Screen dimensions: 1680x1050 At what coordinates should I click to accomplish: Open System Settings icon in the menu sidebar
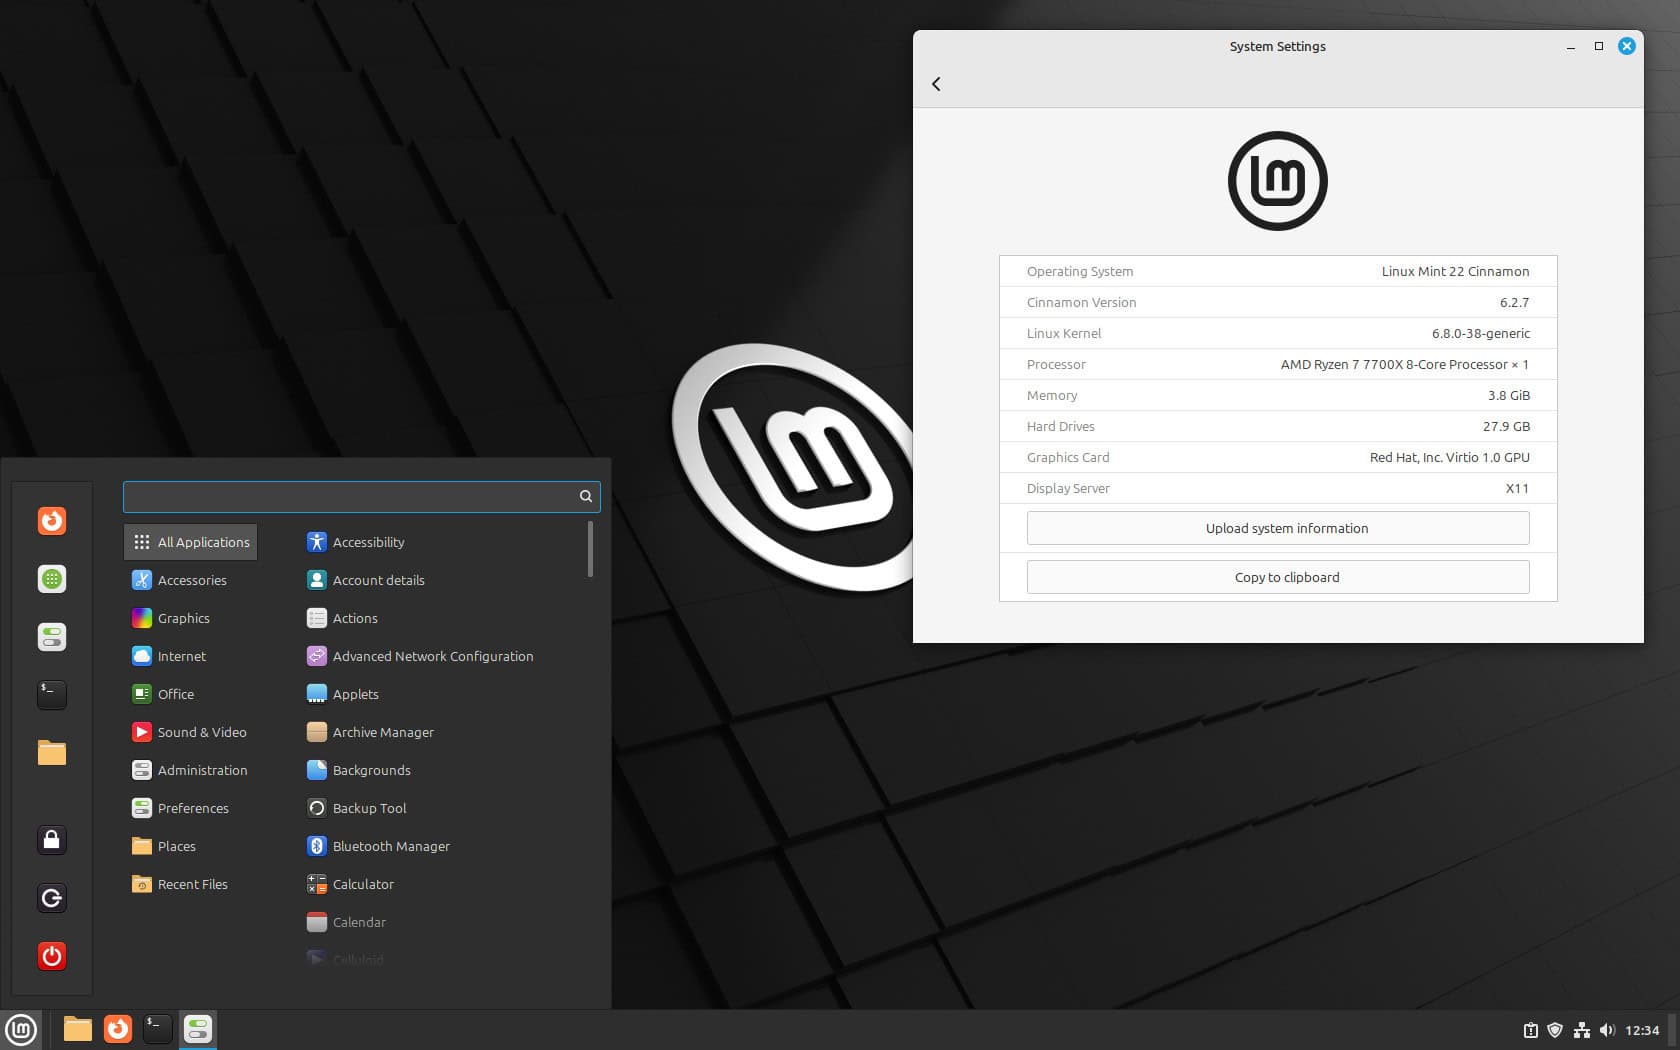[x=51, y=637]
